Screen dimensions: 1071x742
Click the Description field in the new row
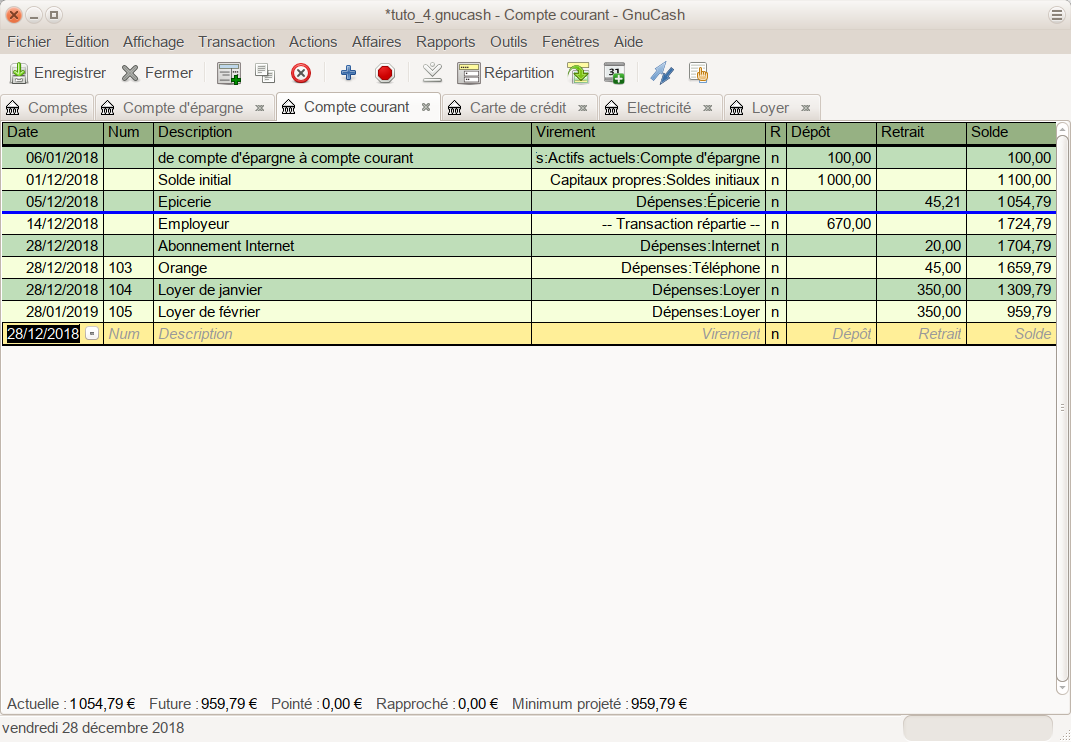342,334
